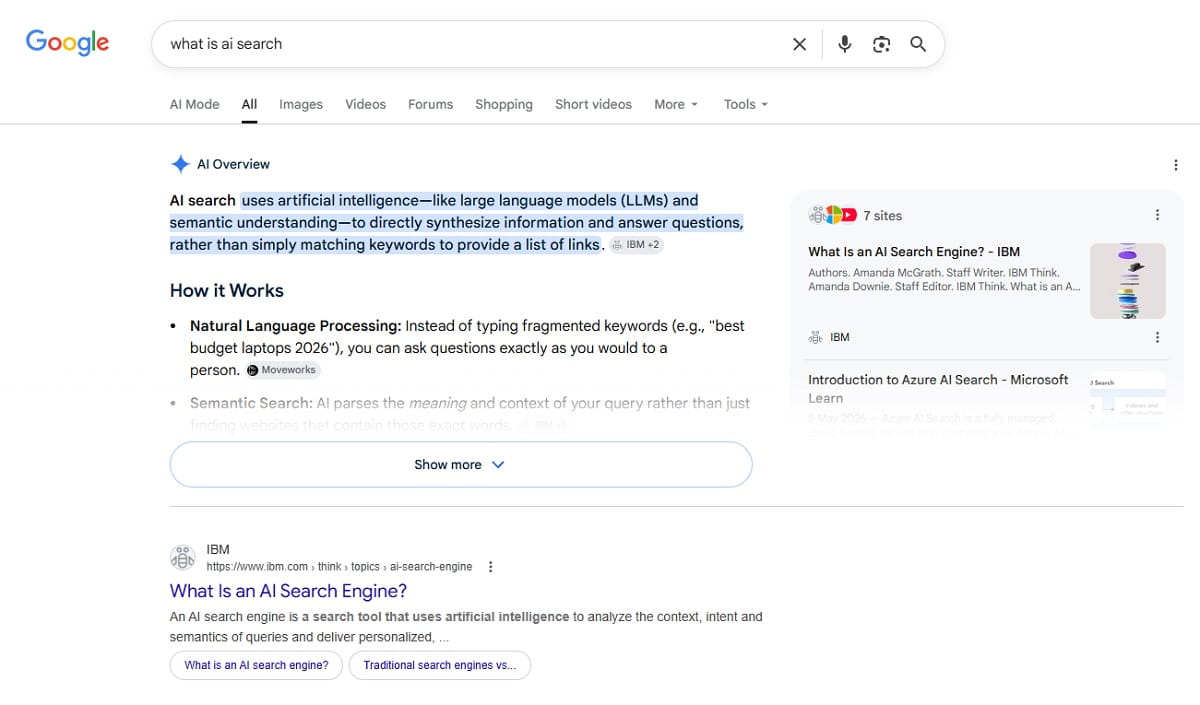Click the Azure AI Search thumbnail
This screenshot has height=705, width=1200.
coord(1128,400)
